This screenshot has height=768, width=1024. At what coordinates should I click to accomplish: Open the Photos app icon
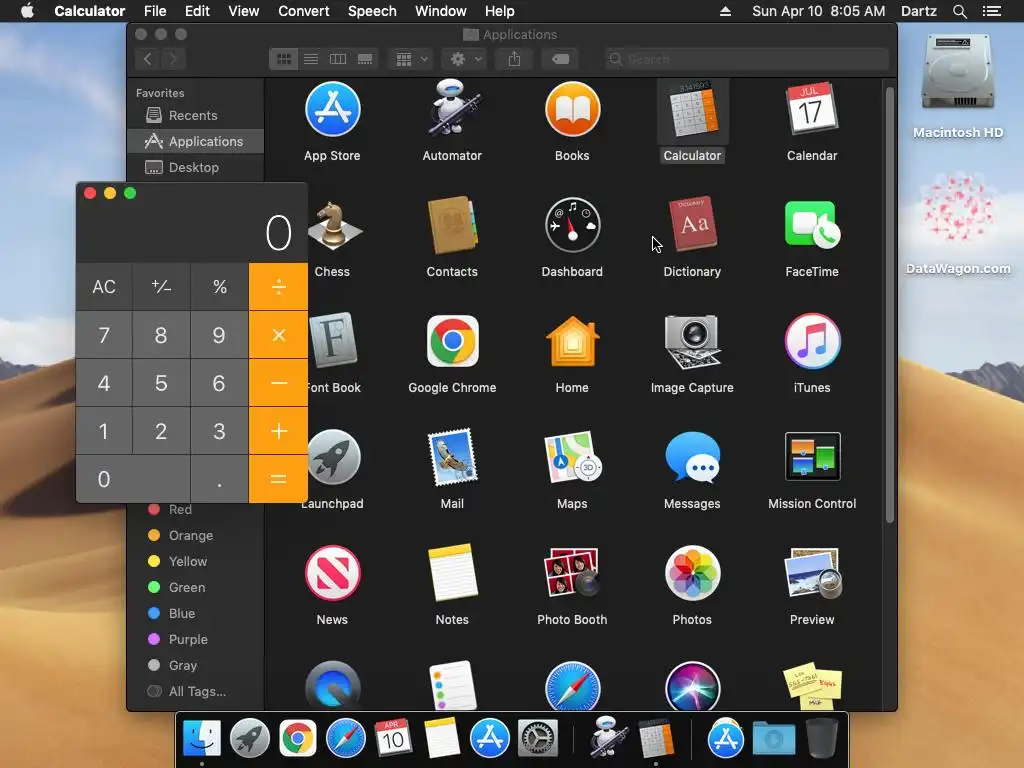692,573
